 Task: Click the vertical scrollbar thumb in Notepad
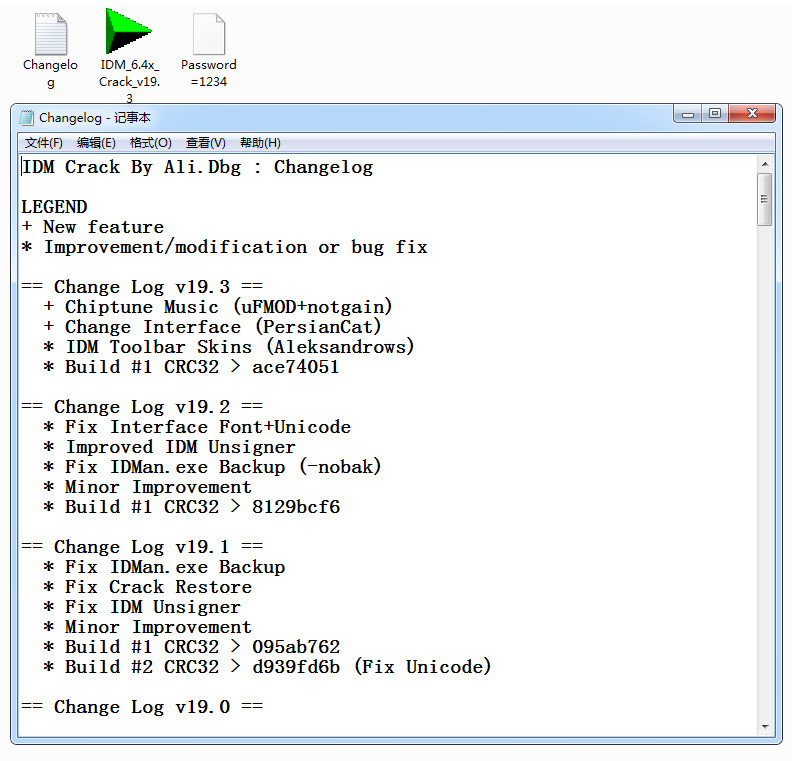click(x=765, y=199)
